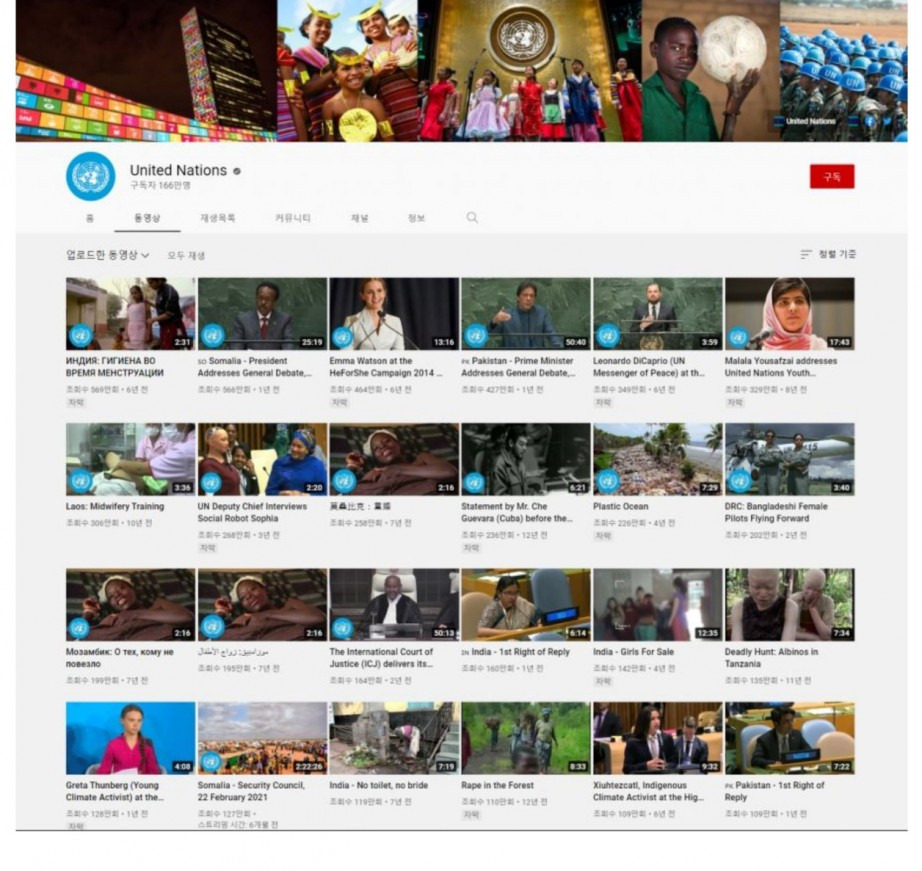Switch to the 정보 tab
The height and width of the screenshot is (871, 922).
coord(416,218)
